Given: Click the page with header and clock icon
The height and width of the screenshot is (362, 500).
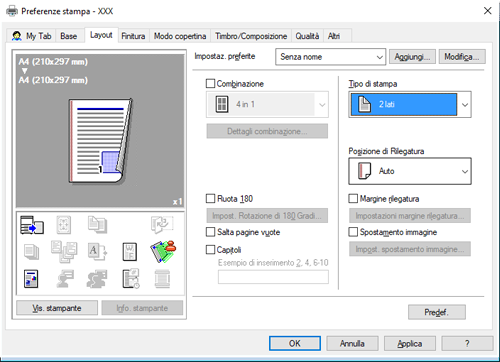Looking at the screenshot, I should click(131, 278).
